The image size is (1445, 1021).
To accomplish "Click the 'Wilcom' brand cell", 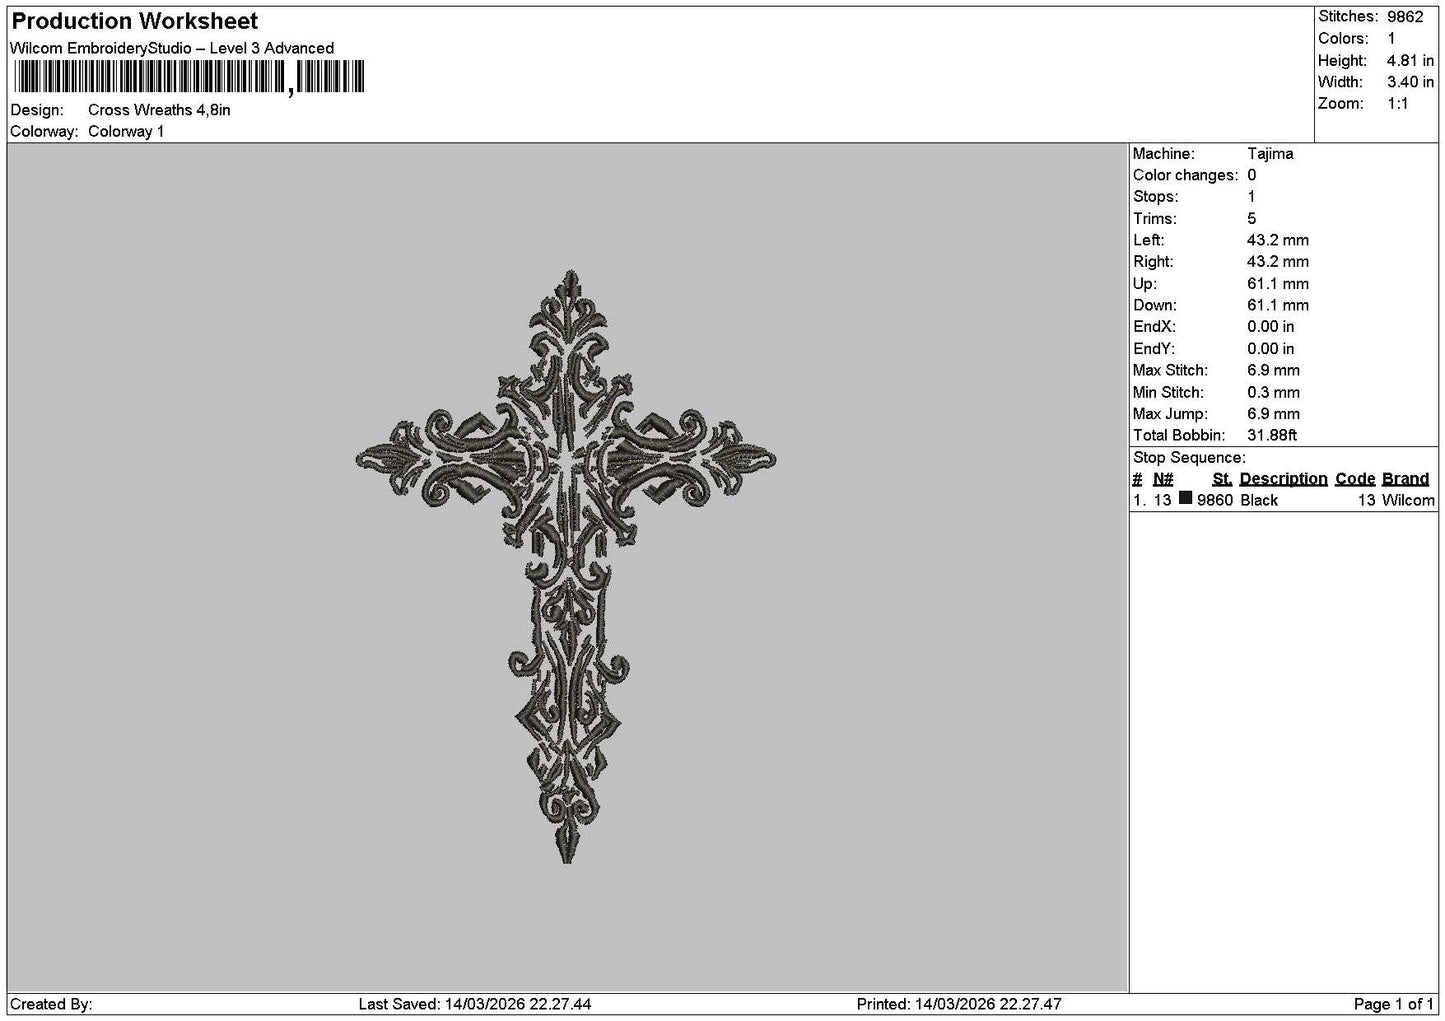I will coord(1408,501).
